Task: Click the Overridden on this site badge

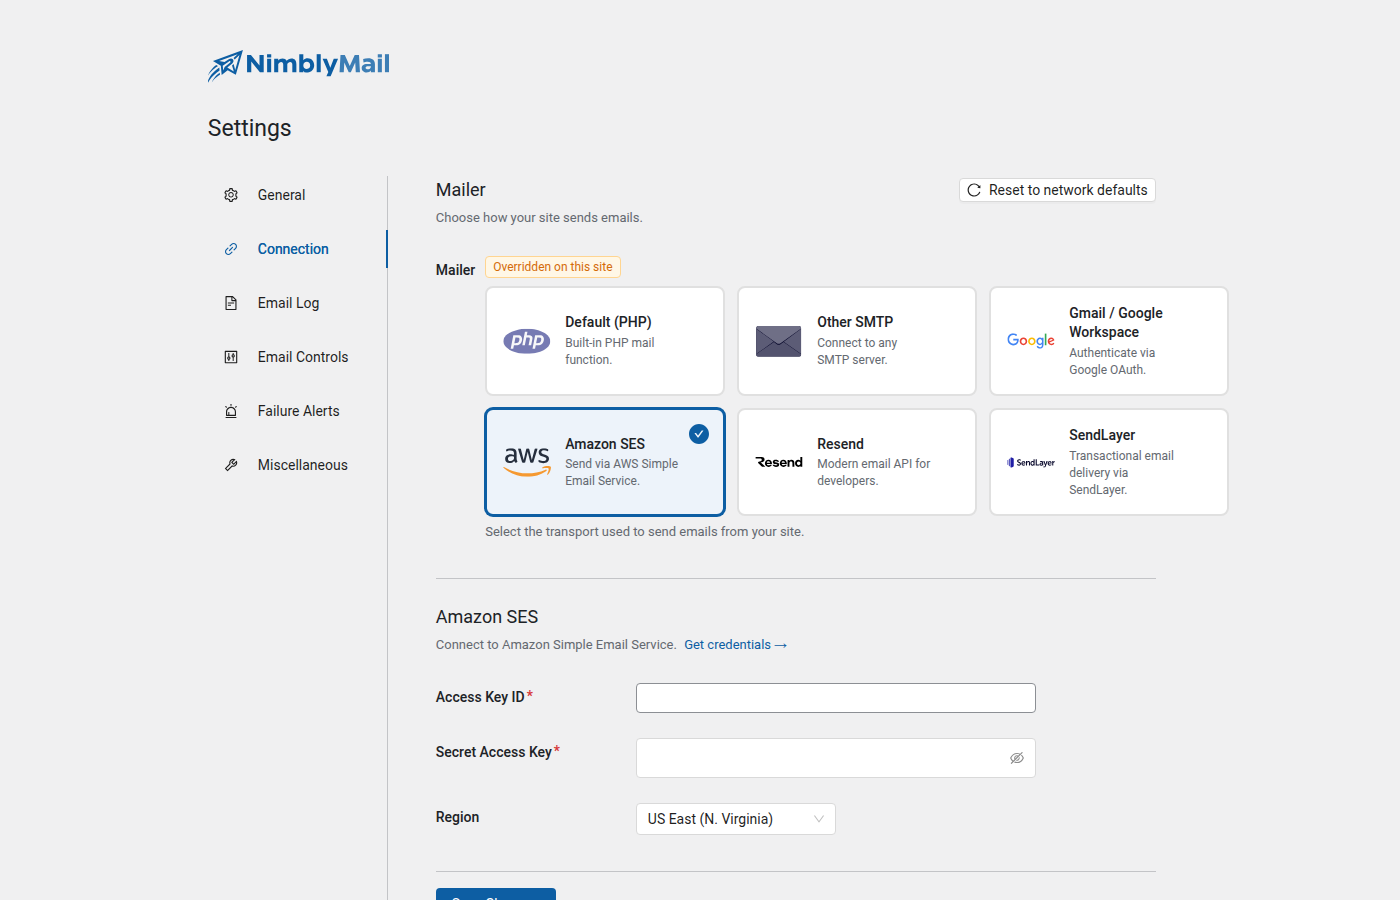Action: tap(553, 267)
